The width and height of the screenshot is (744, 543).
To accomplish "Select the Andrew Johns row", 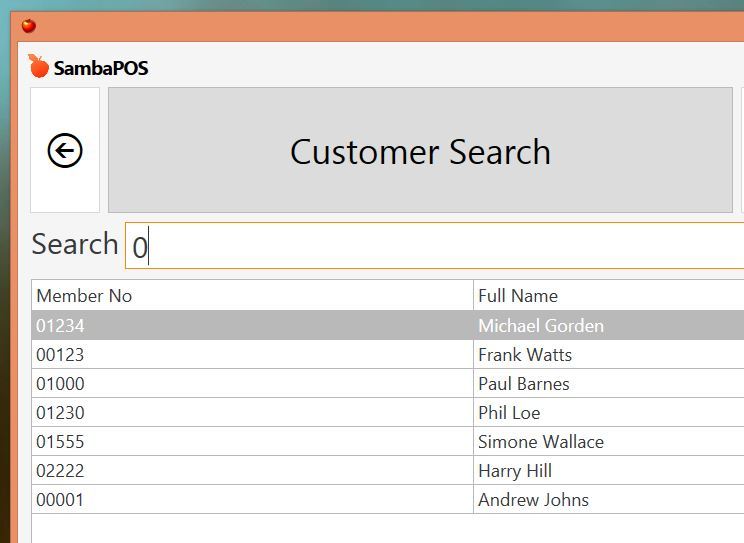I will [388, 499].
